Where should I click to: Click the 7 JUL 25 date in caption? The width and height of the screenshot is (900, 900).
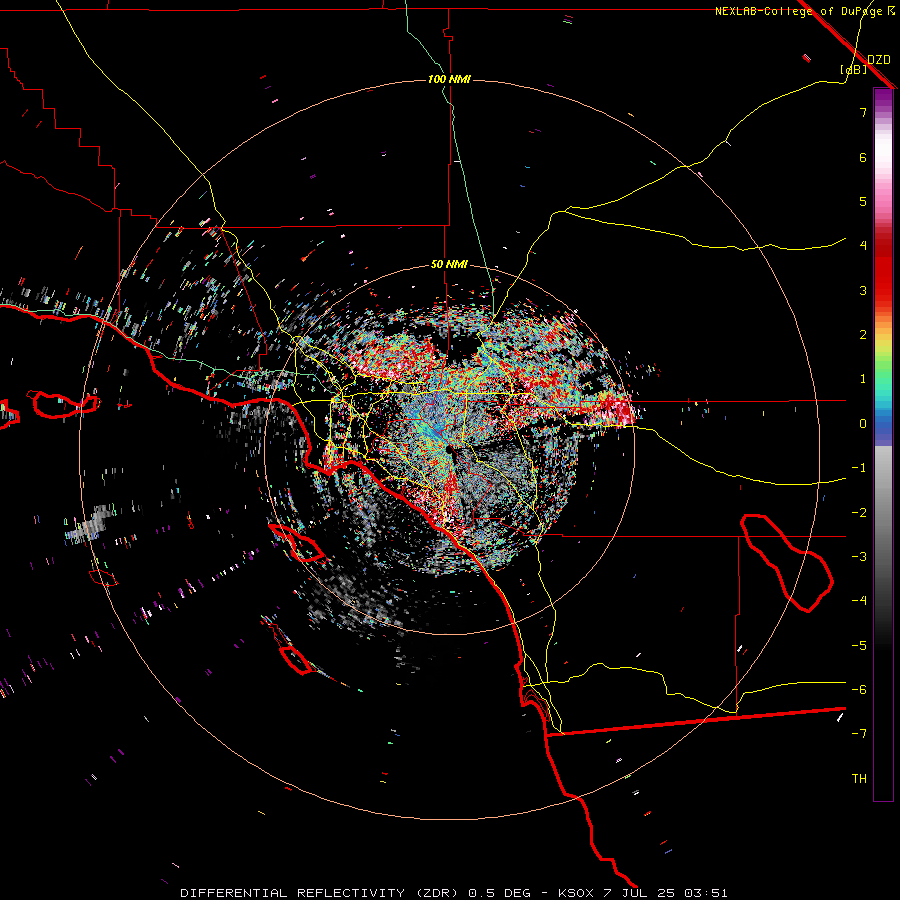coord(639,893)
